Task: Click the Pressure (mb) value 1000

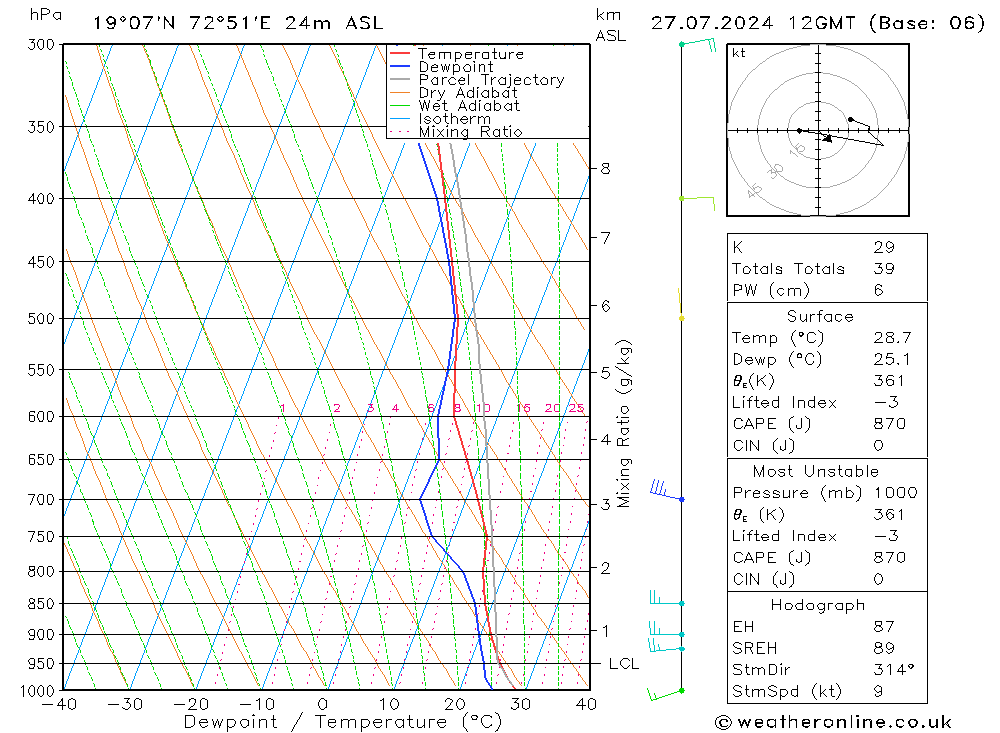Action: pos(895,492)
